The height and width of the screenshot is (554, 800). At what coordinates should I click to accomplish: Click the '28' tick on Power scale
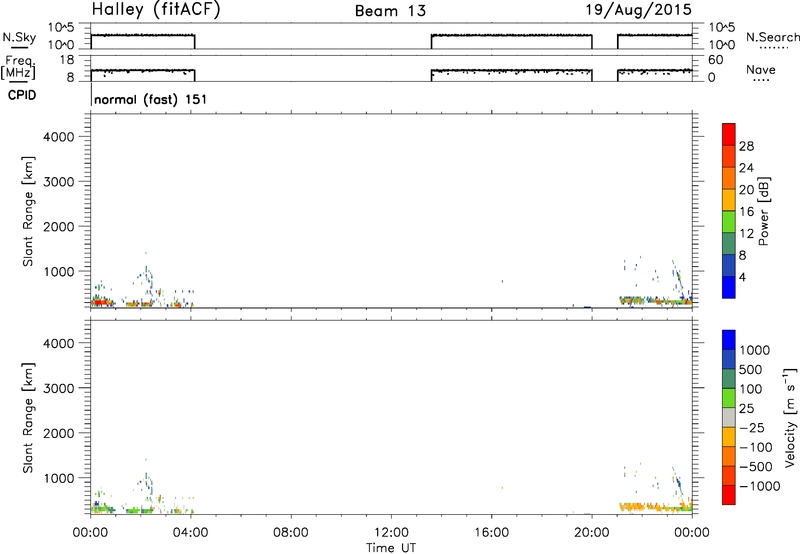[x=746, y=146]
